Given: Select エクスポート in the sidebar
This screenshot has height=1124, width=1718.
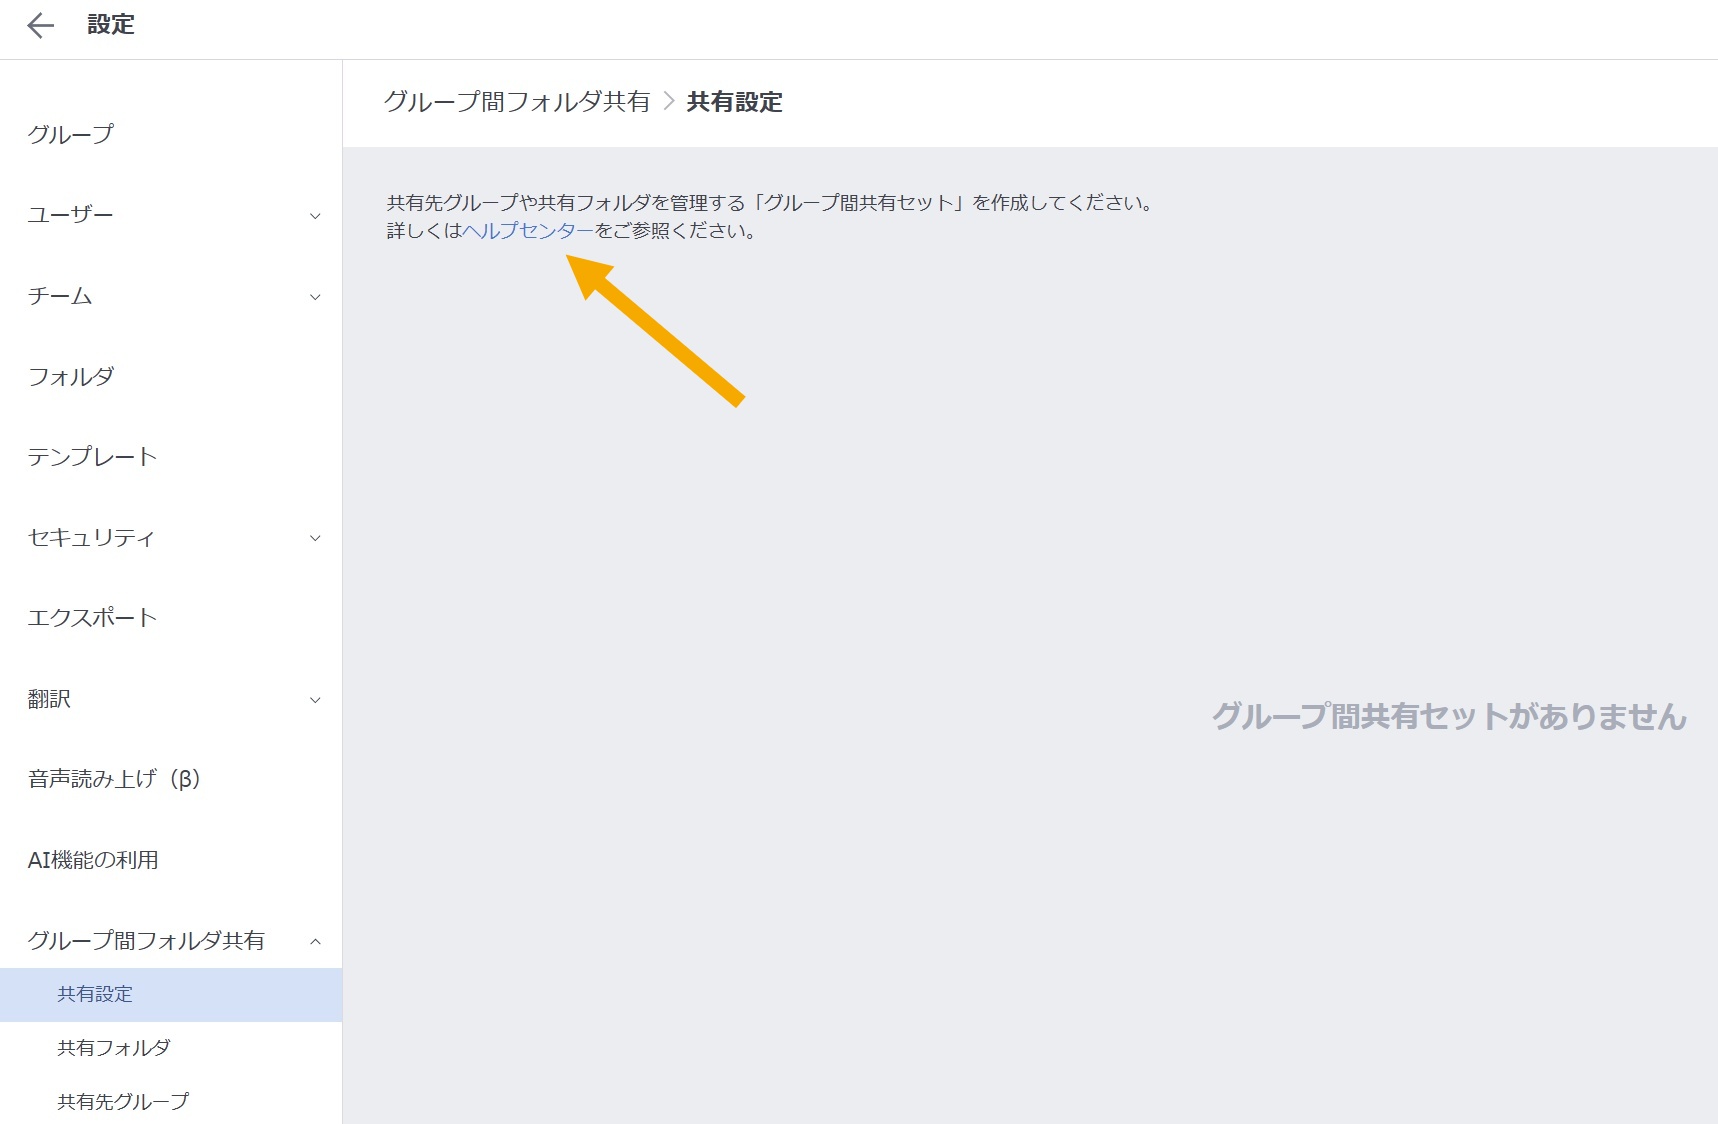Looking at the screenshot, I should pyautogui.click(x=92, y=618).
